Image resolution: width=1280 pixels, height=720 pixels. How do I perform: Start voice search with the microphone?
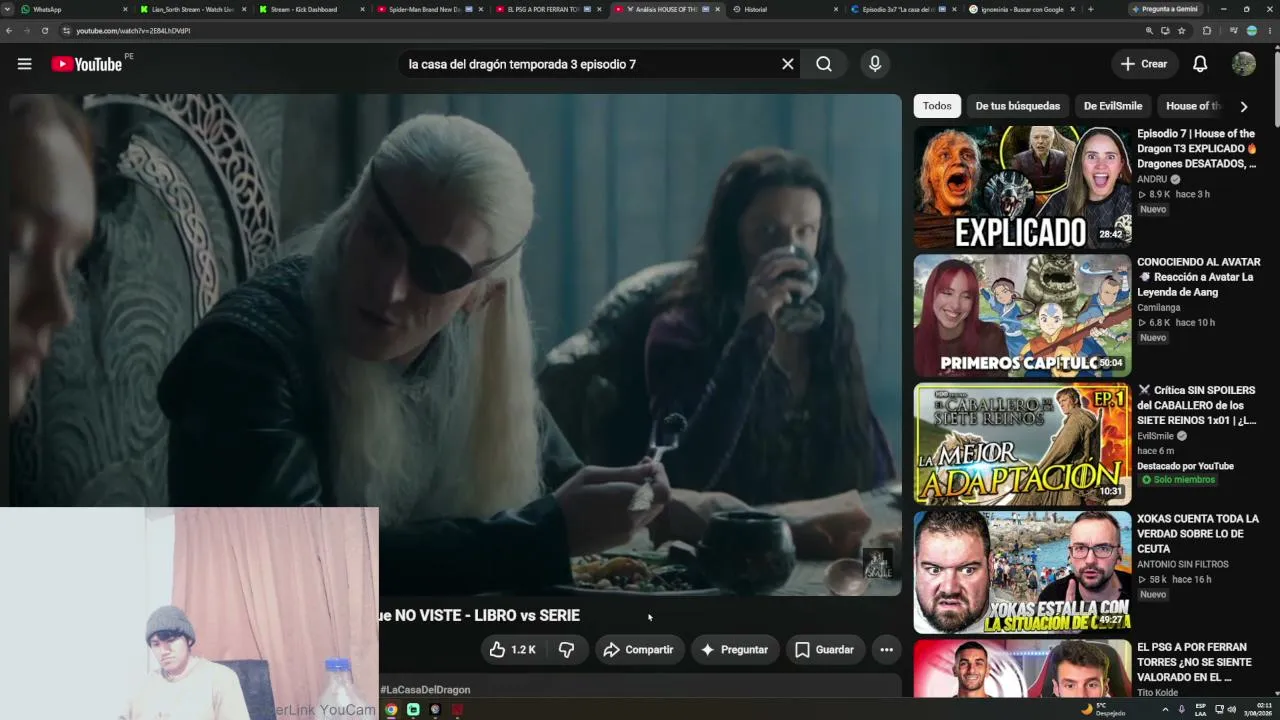(875, 64)
